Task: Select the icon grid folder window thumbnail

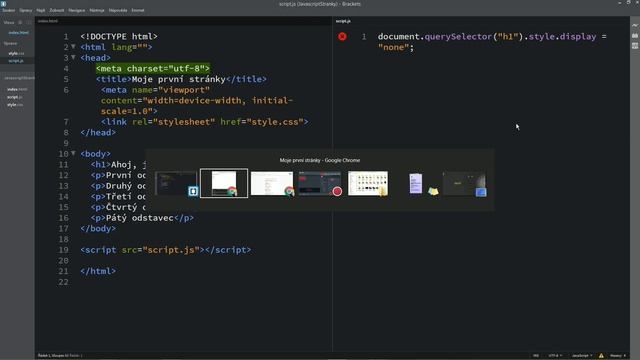Action: [x=368, y=183]
